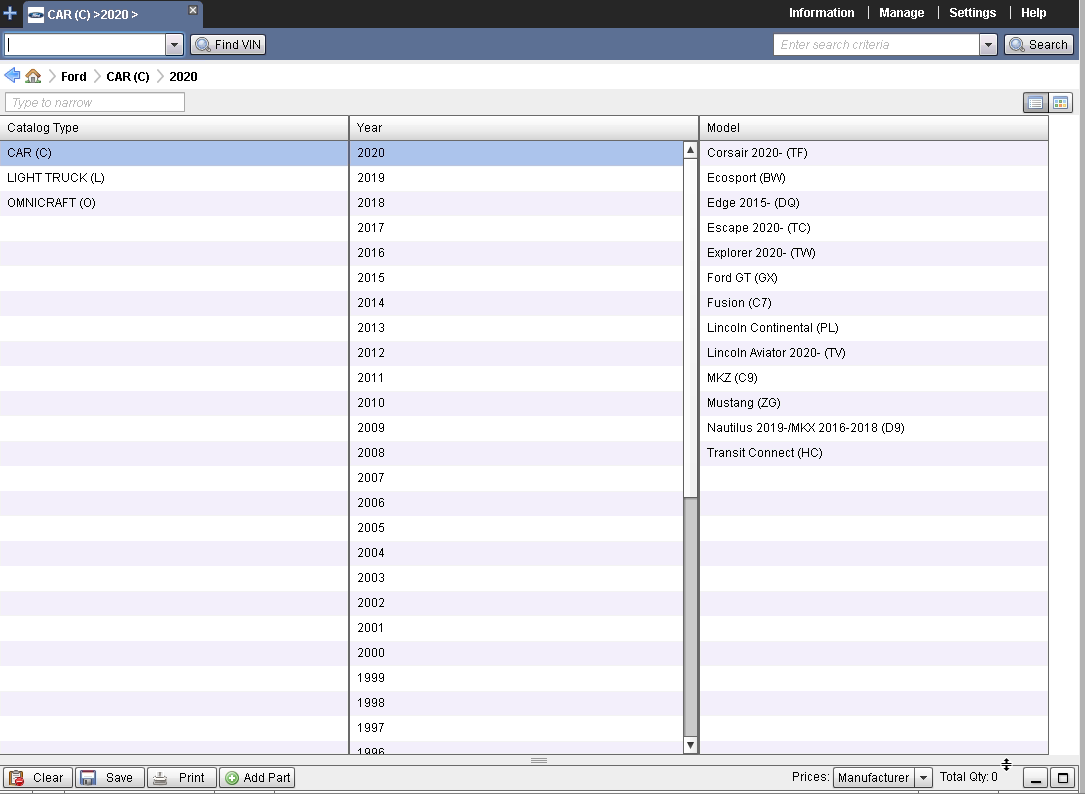Switch to list view icon
Screen dimensions: 1085x794
[x=1035, y=102]
